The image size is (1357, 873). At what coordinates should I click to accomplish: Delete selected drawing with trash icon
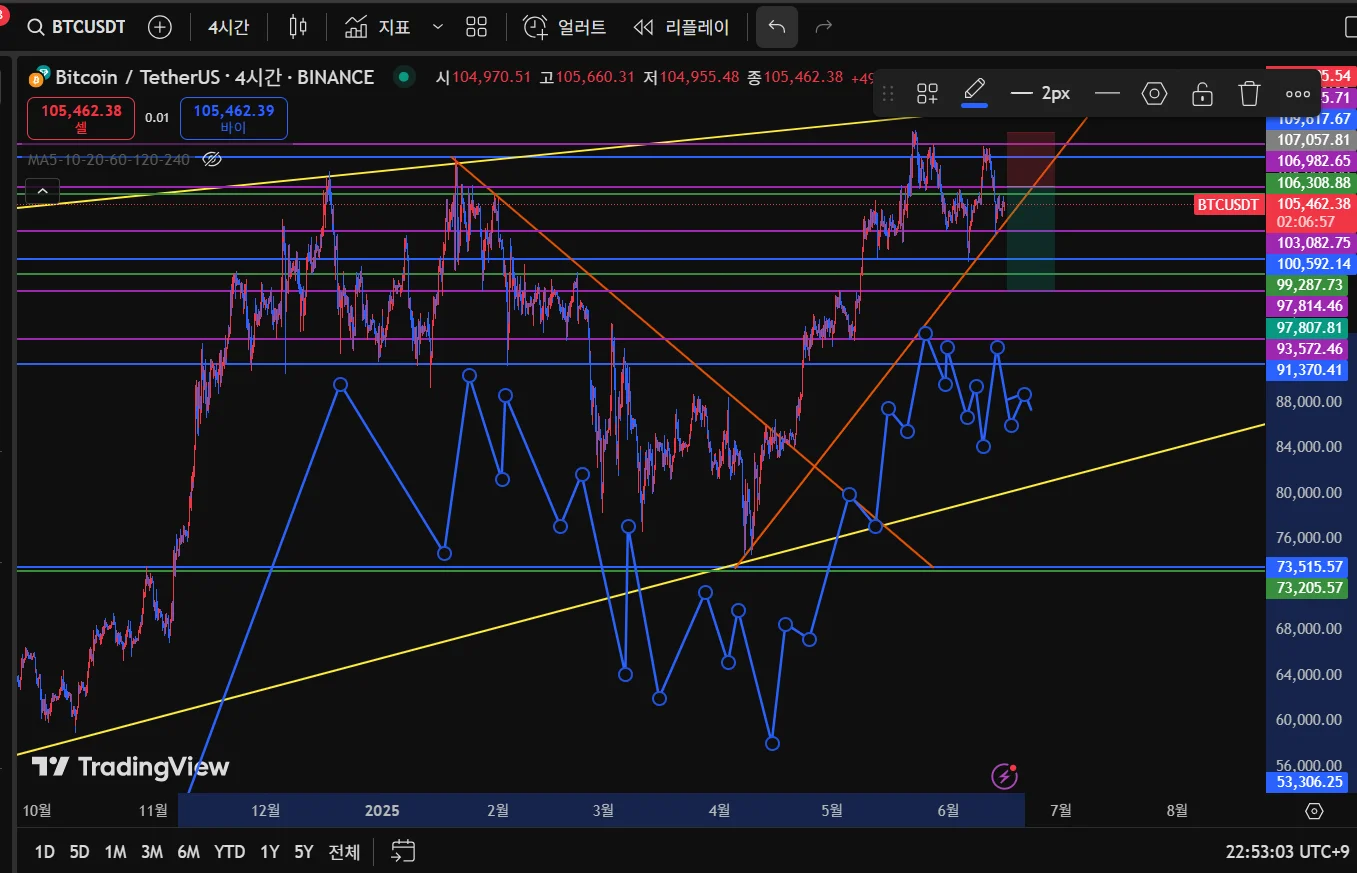coord(1249,94)
